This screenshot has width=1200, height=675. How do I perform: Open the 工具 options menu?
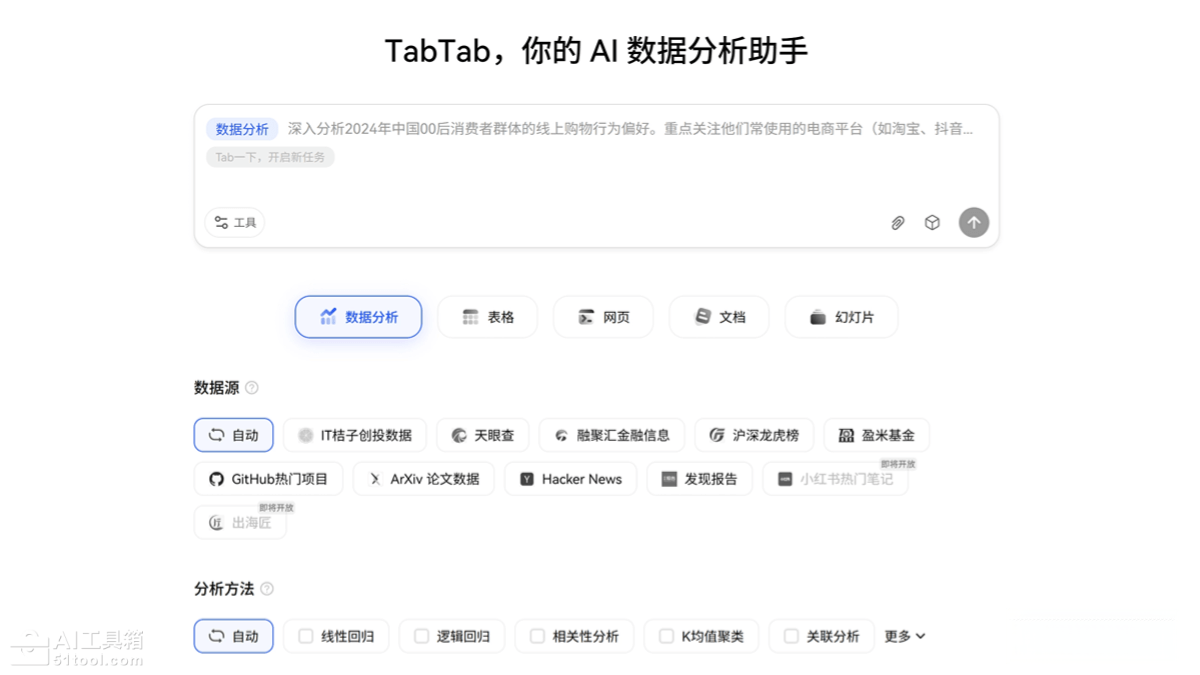coord(235,223)
